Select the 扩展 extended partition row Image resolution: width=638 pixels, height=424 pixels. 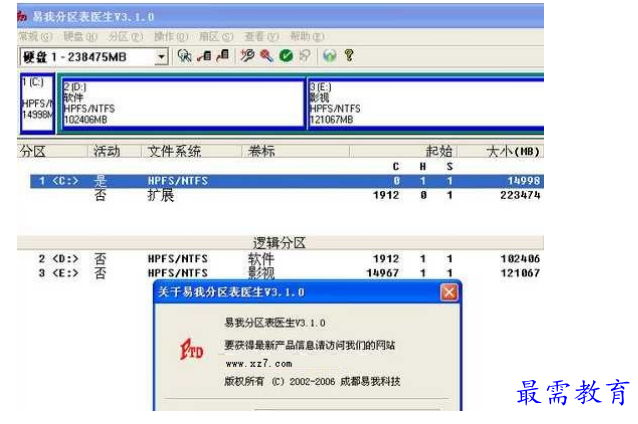[x=287, y=195]
